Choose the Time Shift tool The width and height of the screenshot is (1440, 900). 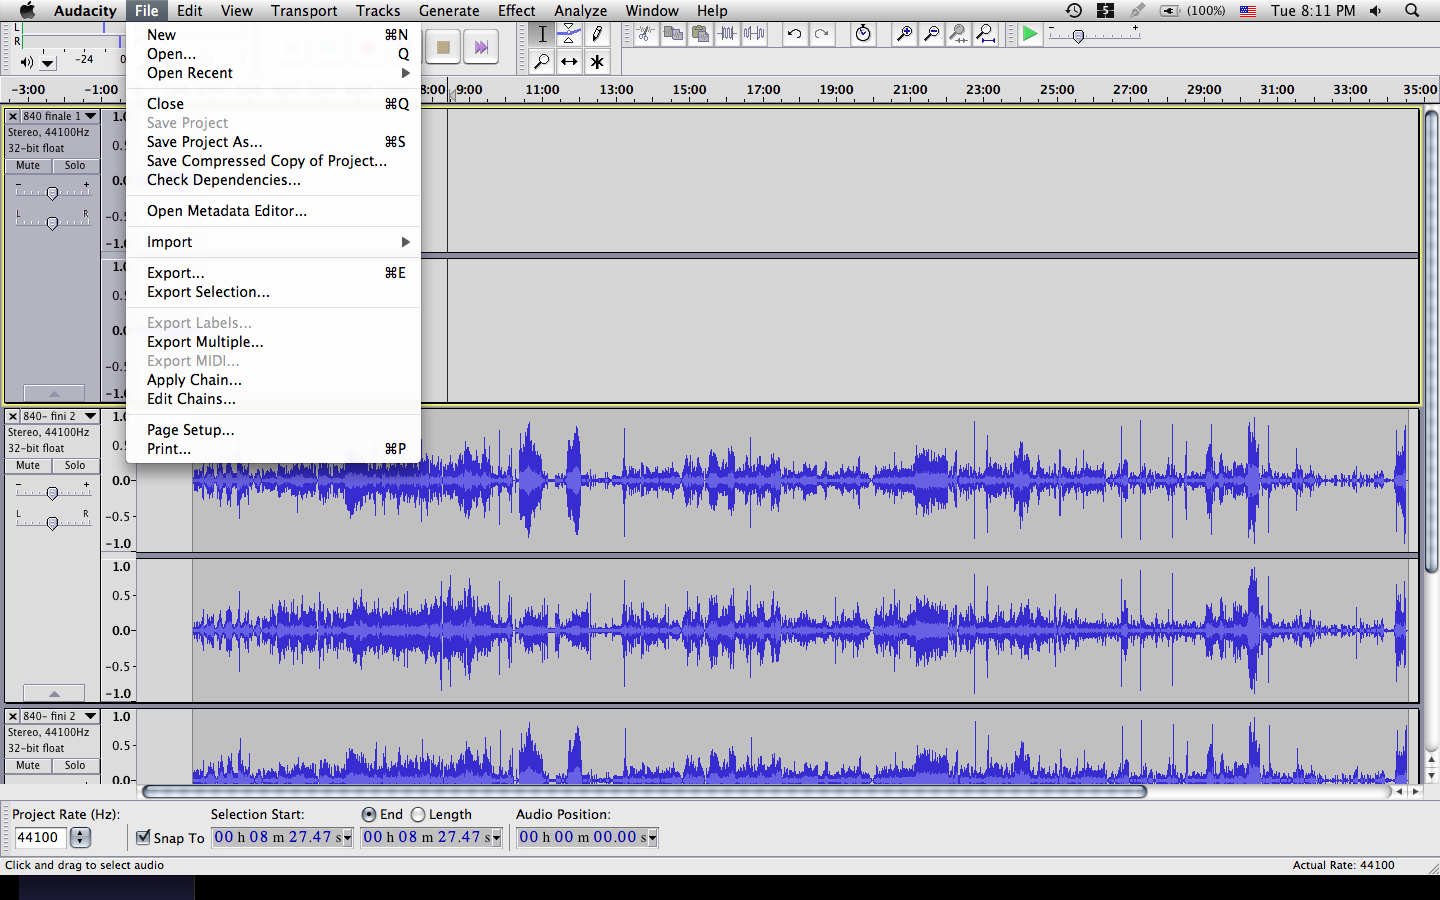[x=569, y=62]
